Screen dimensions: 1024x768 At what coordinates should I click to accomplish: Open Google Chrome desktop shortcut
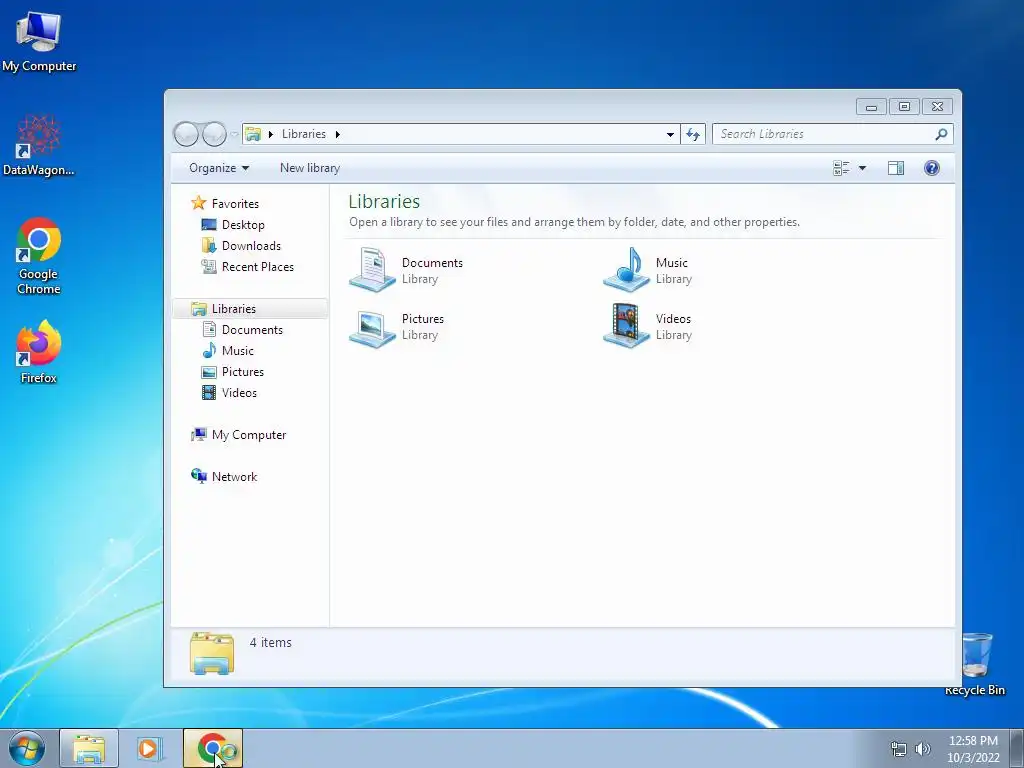pyautogui.click(x=39, y=255)
